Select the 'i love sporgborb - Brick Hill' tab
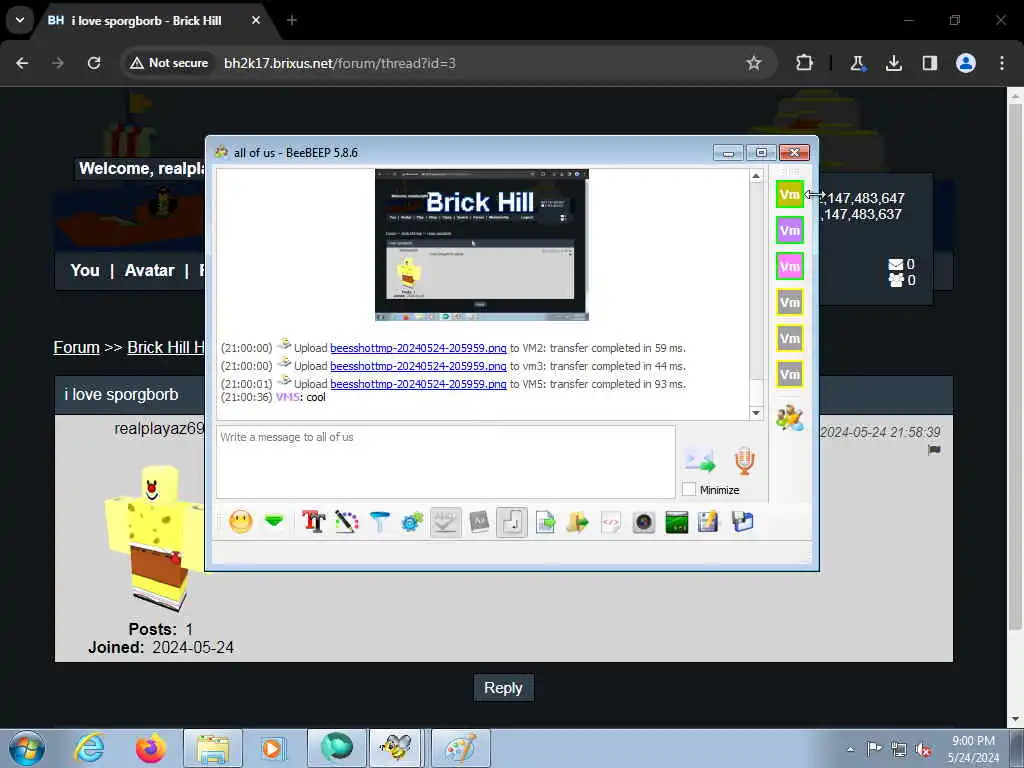Image resolution: width=1024 pixels, height=768 pixels. (x=146, y=21)
